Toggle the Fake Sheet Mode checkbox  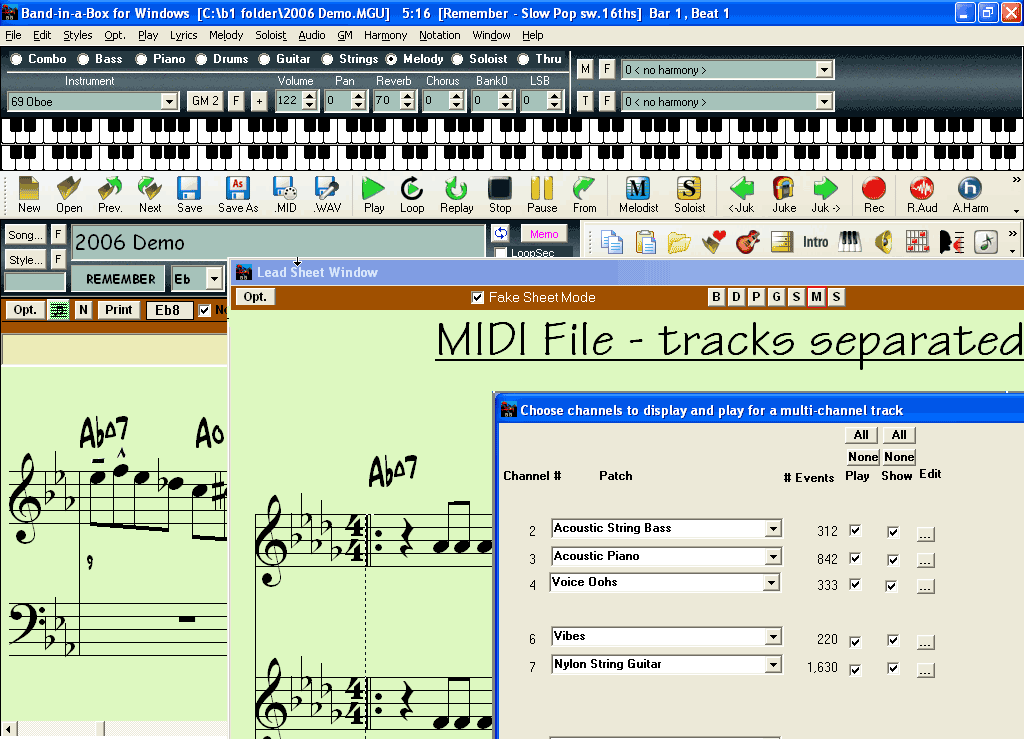coord(477,298)
